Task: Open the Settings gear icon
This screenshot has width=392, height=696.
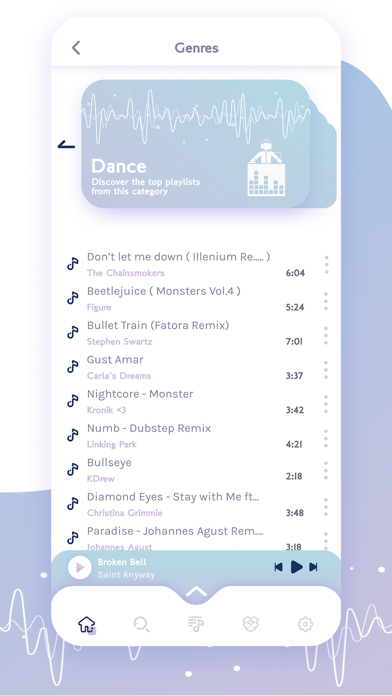Action: (305, 625)
